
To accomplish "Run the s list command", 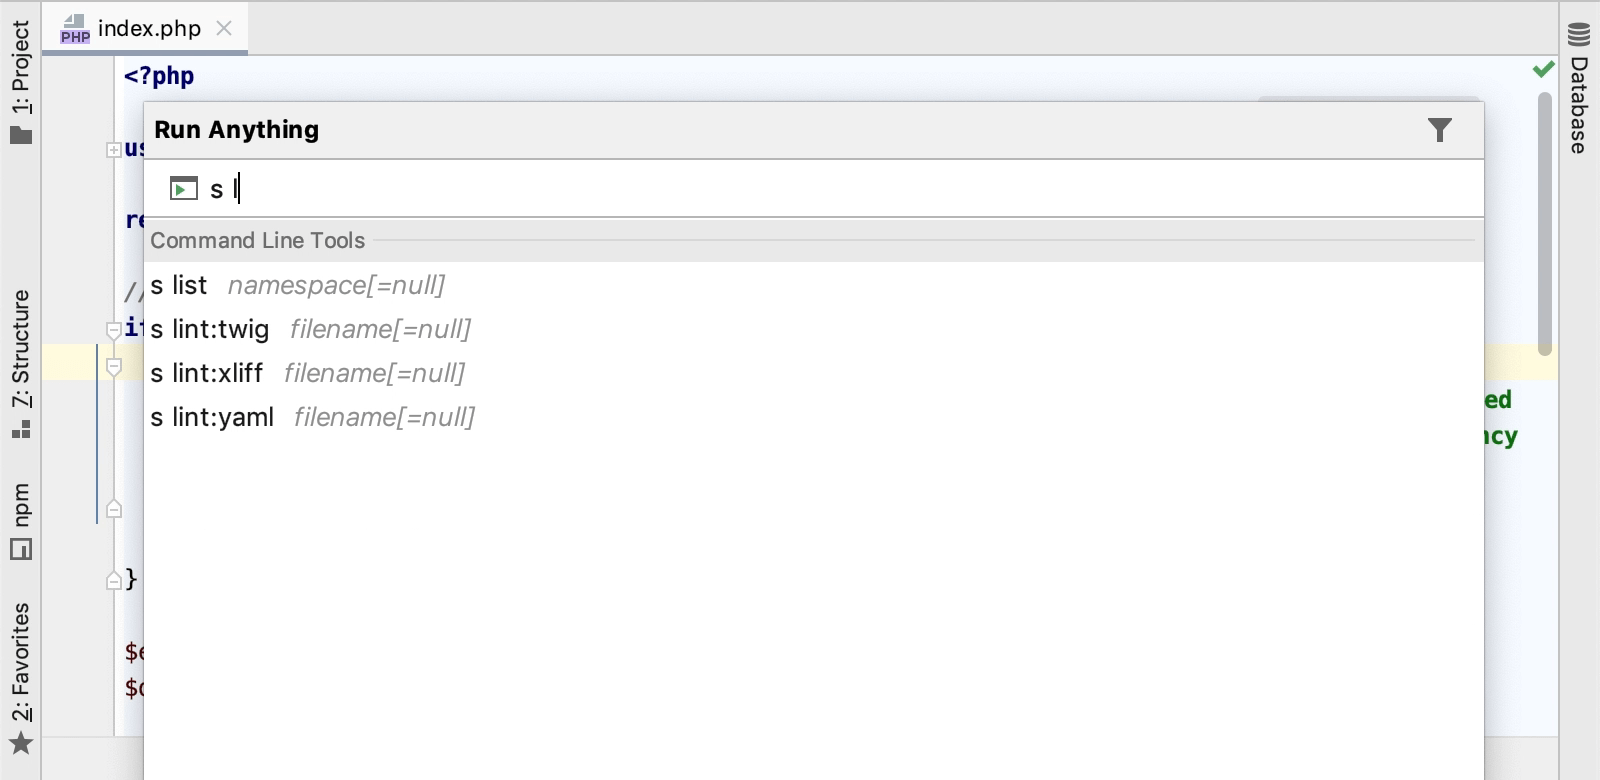I will (180, 285).
